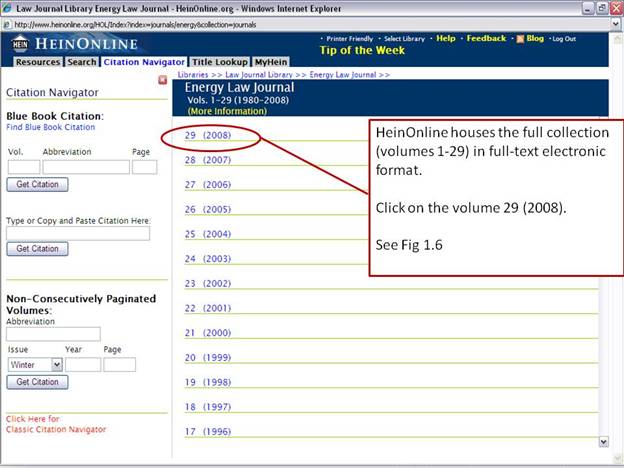Open the Feedback link
Image resolution: width=624 pixels, height=468 pixels.
point(486,39)
